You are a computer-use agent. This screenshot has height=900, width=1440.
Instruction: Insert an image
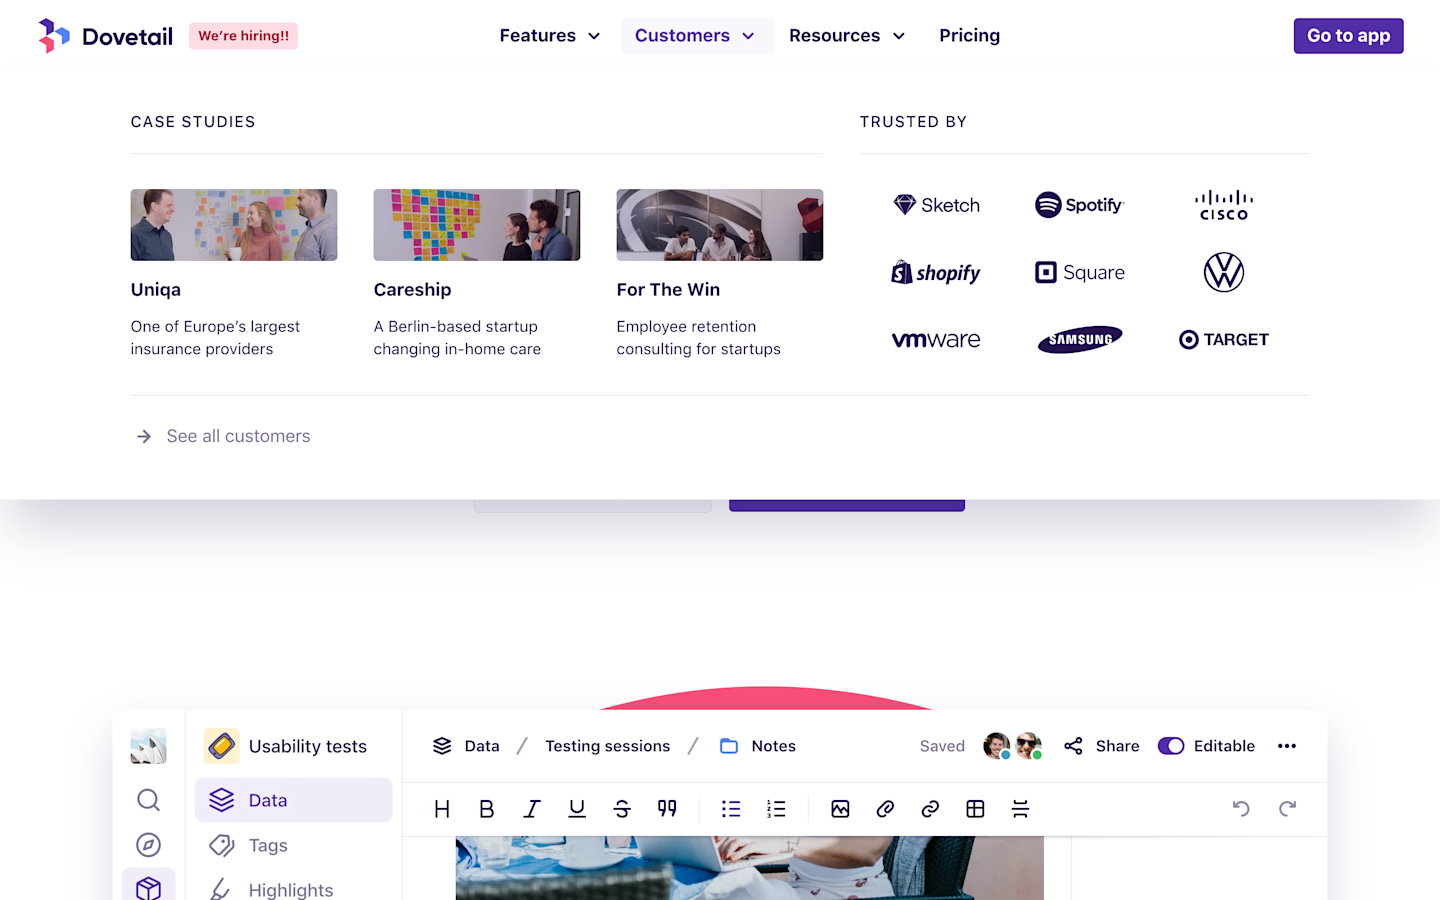[x=840, y=809]
